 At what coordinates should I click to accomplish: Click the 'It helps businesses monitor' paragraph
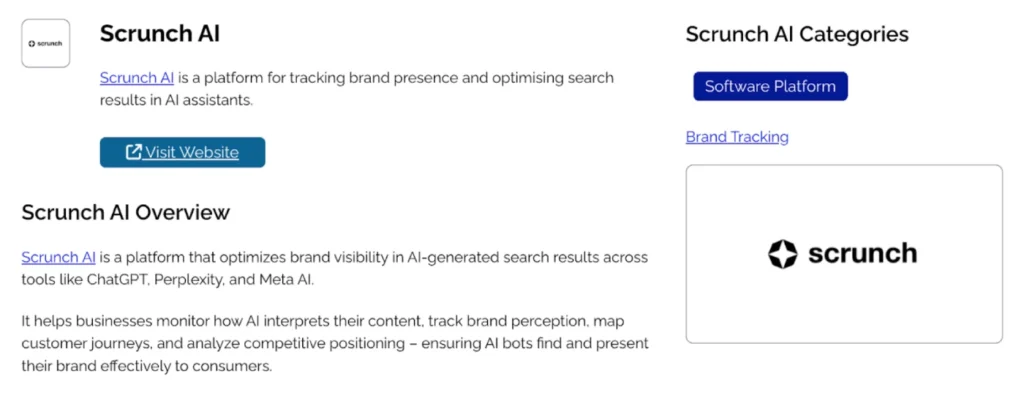coord(336,344)
